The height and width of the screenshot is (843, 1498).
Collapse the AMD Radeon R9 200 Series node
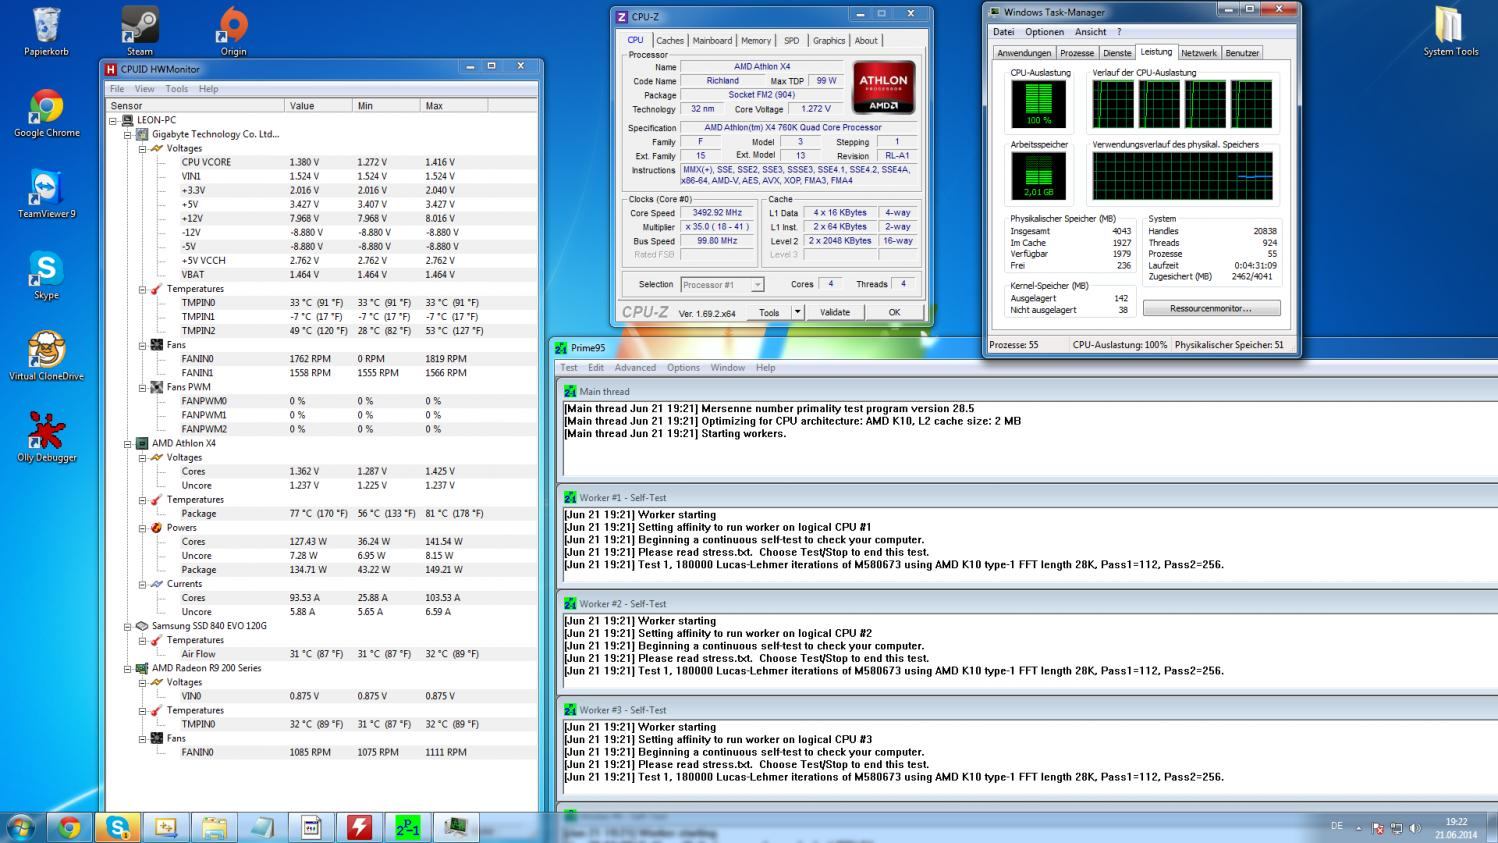(x=128, y=668)
